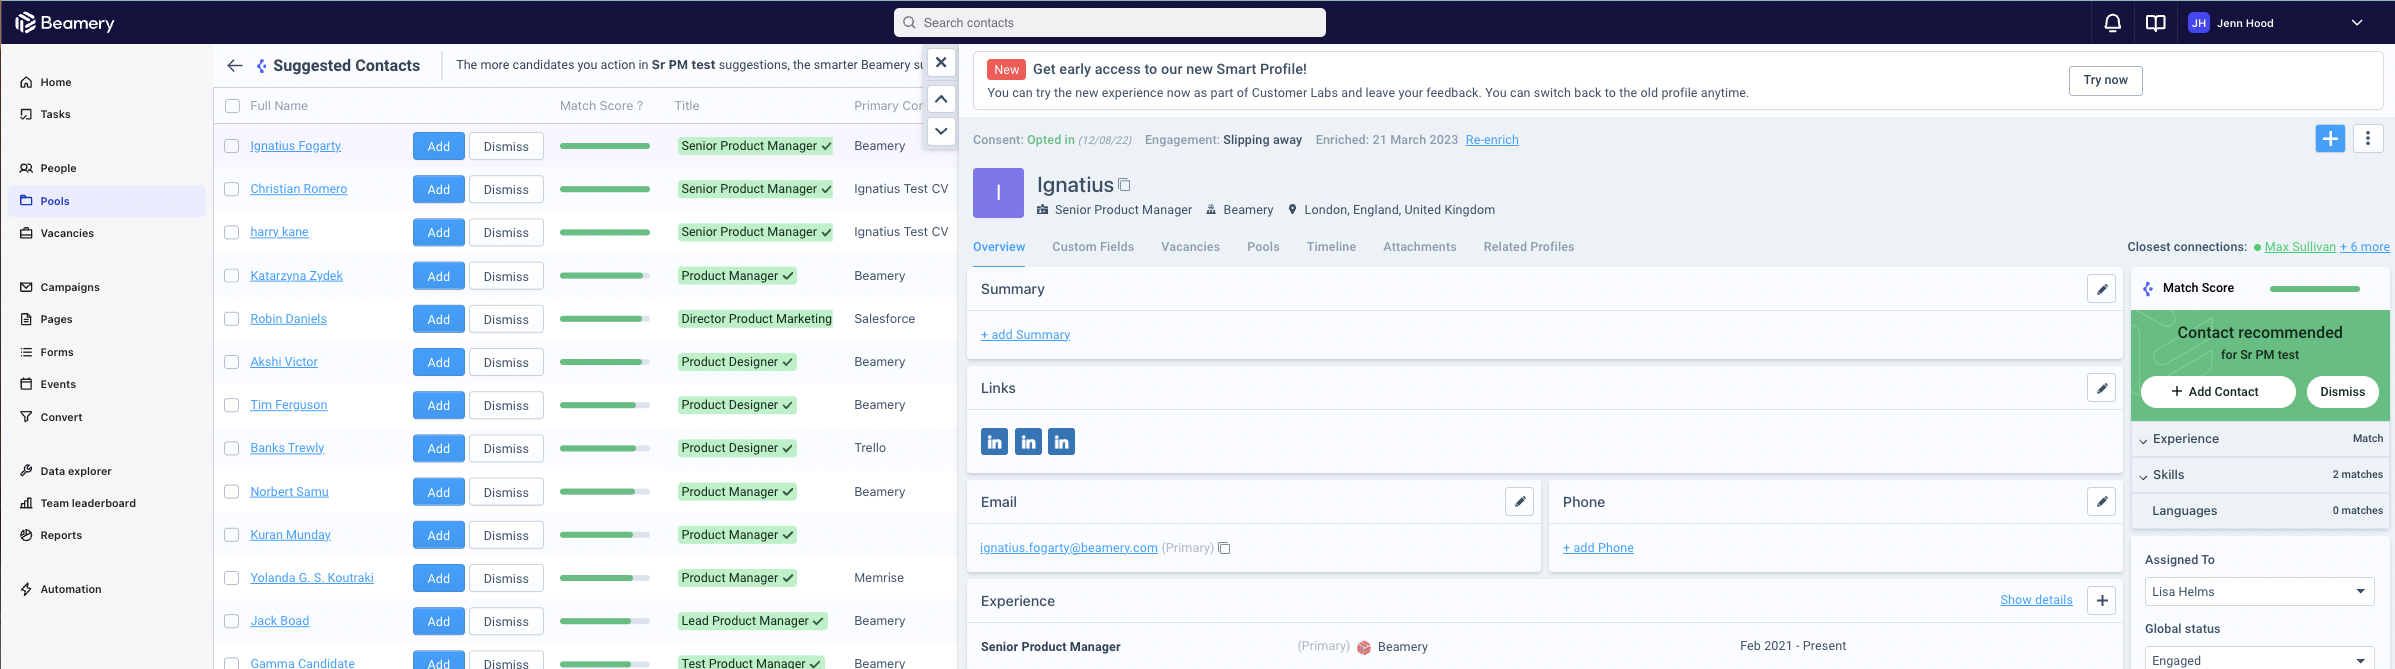This screenshot has height=669, width=2395.
Task: Check the box for Ignatius Fogarty
Action: 232,146
